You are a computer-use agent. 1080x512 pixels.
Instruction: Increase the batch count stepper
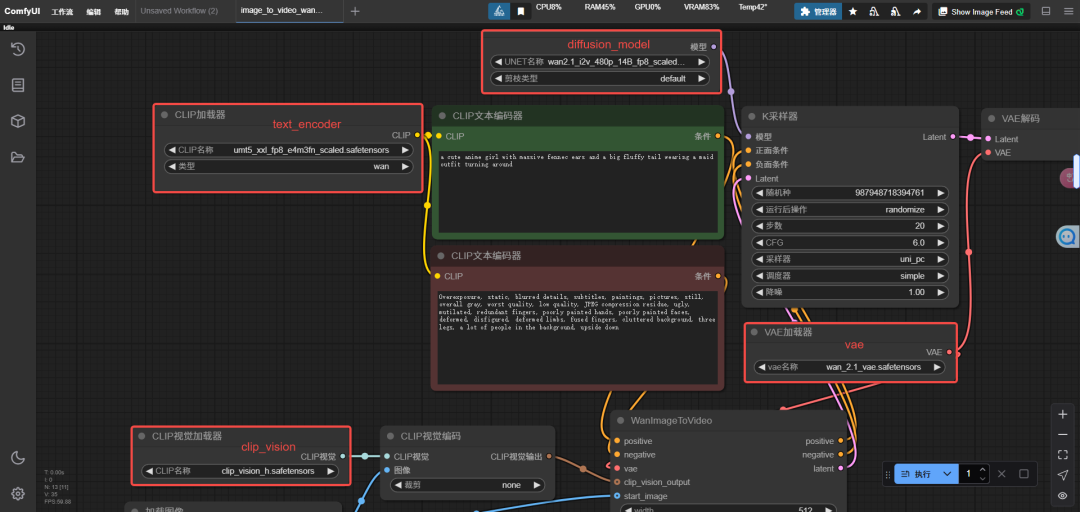click(983, 470)
